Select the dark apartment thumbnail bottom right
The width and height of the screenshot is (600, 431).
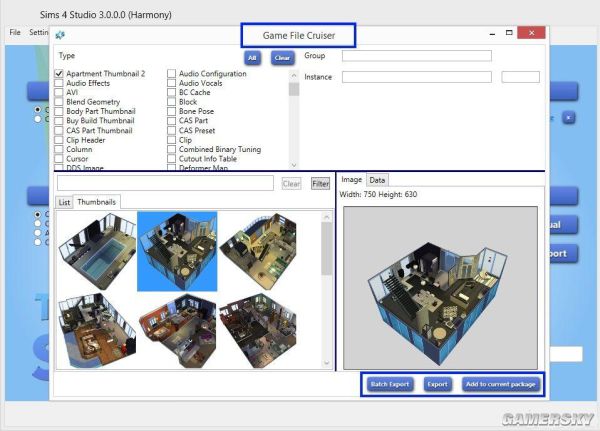click(258, 330)
